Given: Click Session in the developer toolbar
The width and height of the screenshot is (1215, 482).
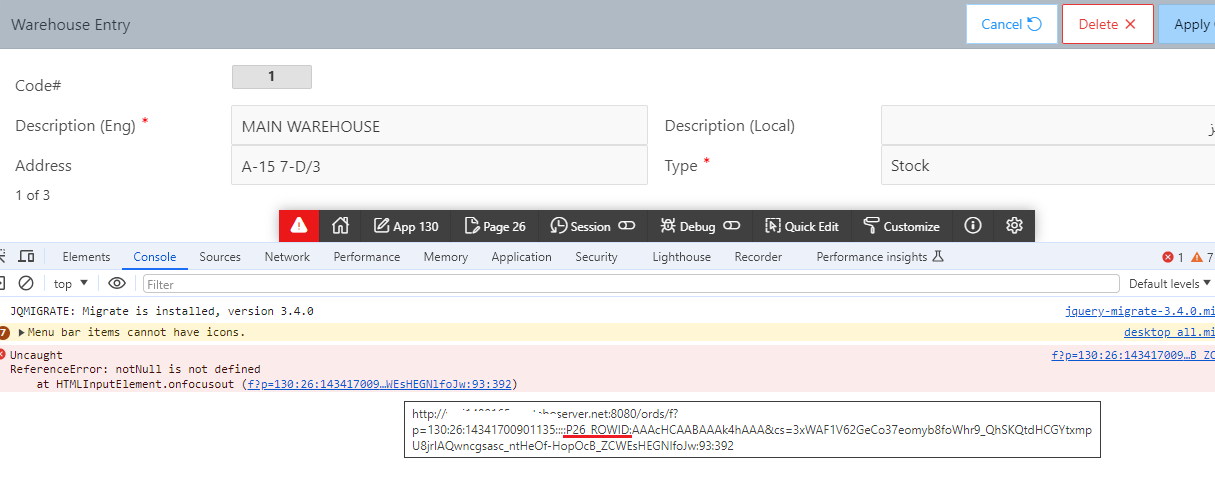Looking at the screenshot, I should tap(593, 226).
